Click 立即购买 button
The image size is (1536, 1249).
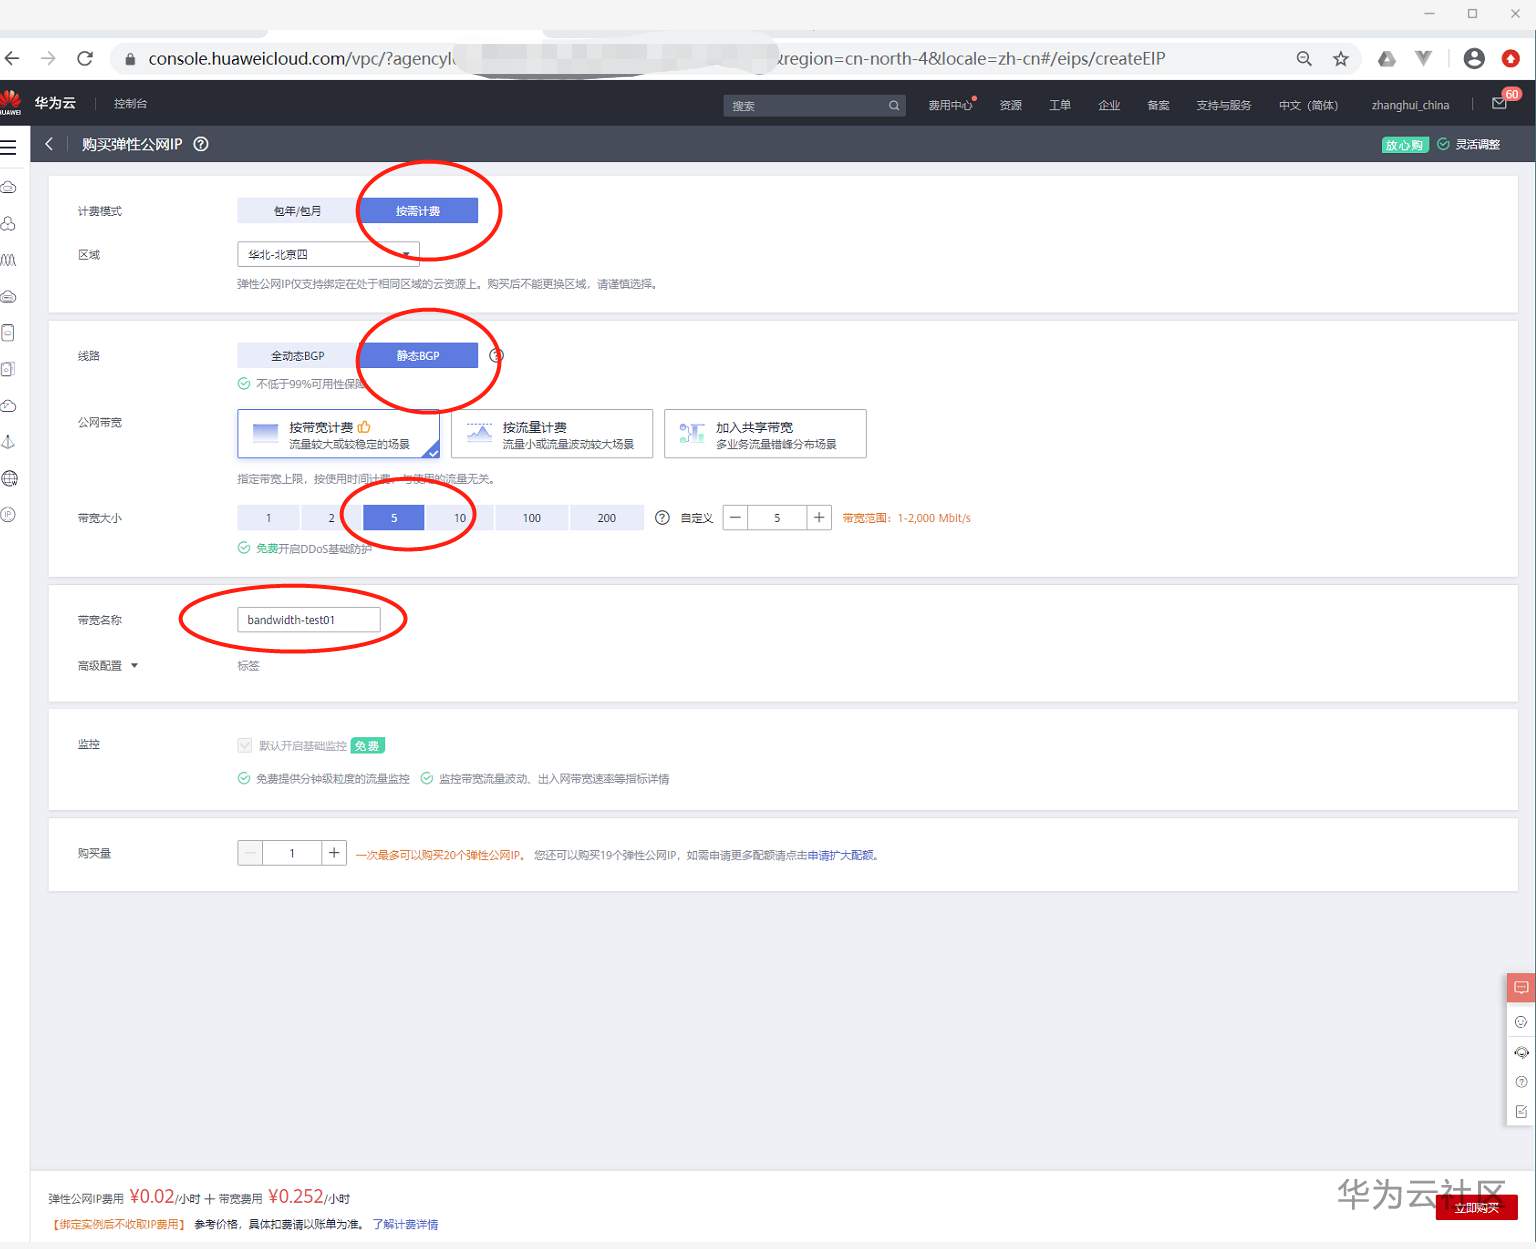click(x=1477, y=1207)
